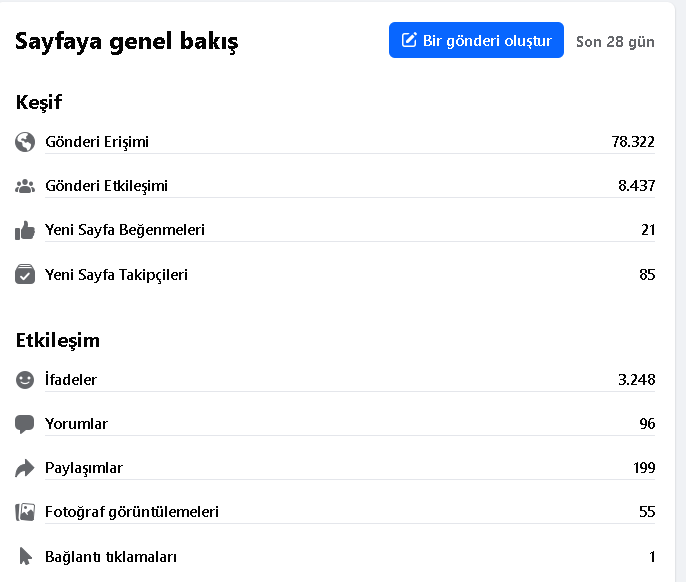
Task: Click the smiley face icon beside İfadeler
Action: [x=25, y=380]
